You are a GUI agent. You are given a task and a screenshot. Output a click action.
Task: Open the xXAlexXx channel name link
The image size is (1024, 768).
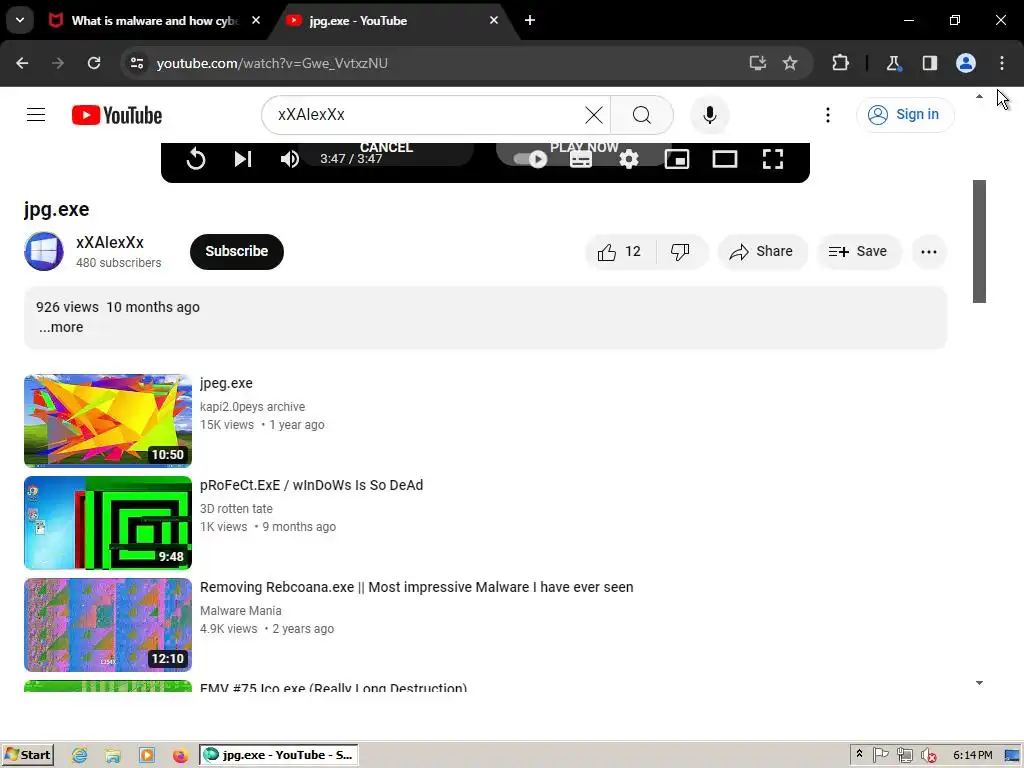click(110, 242)
